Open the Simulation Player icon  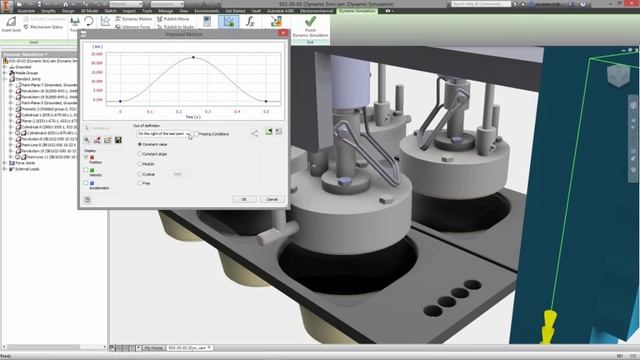coord(207,22)
